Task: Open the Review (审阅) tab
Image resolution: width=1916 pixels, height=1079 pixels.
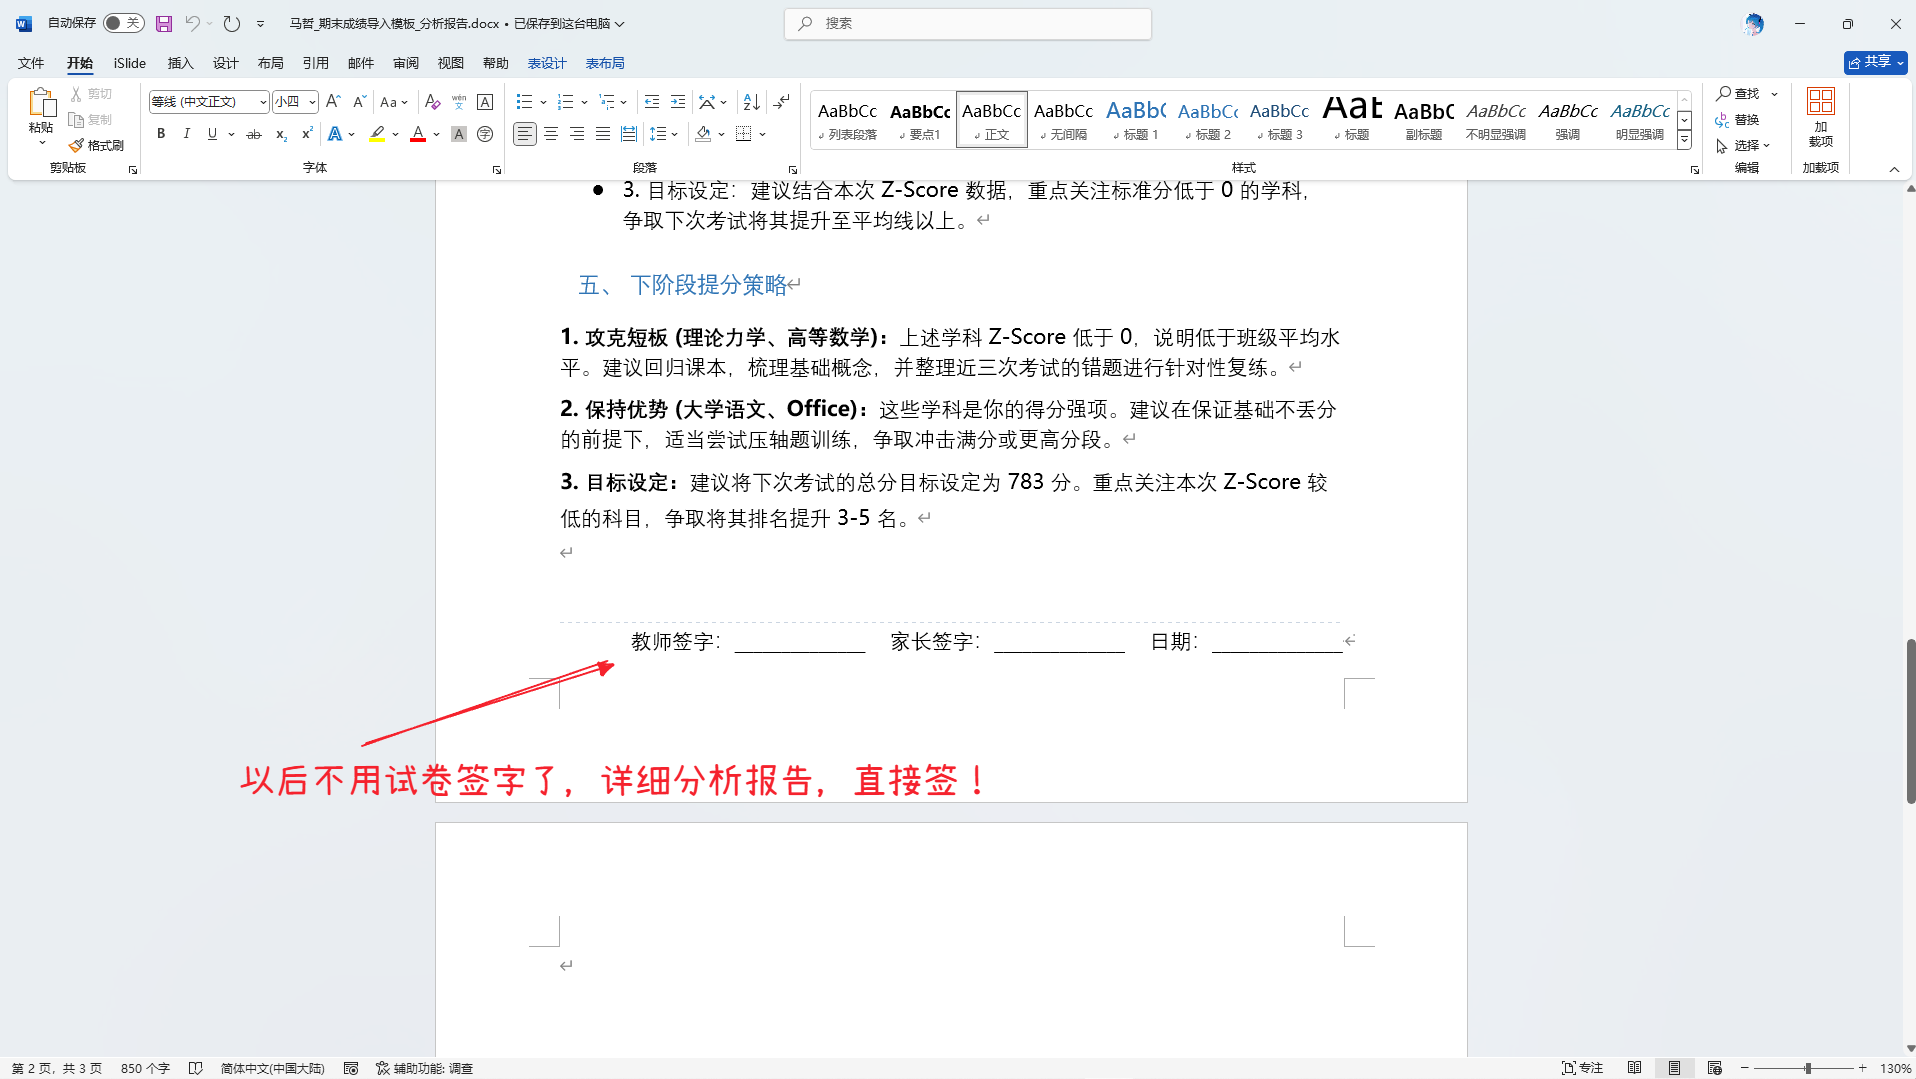Action: tap(406, 63)
